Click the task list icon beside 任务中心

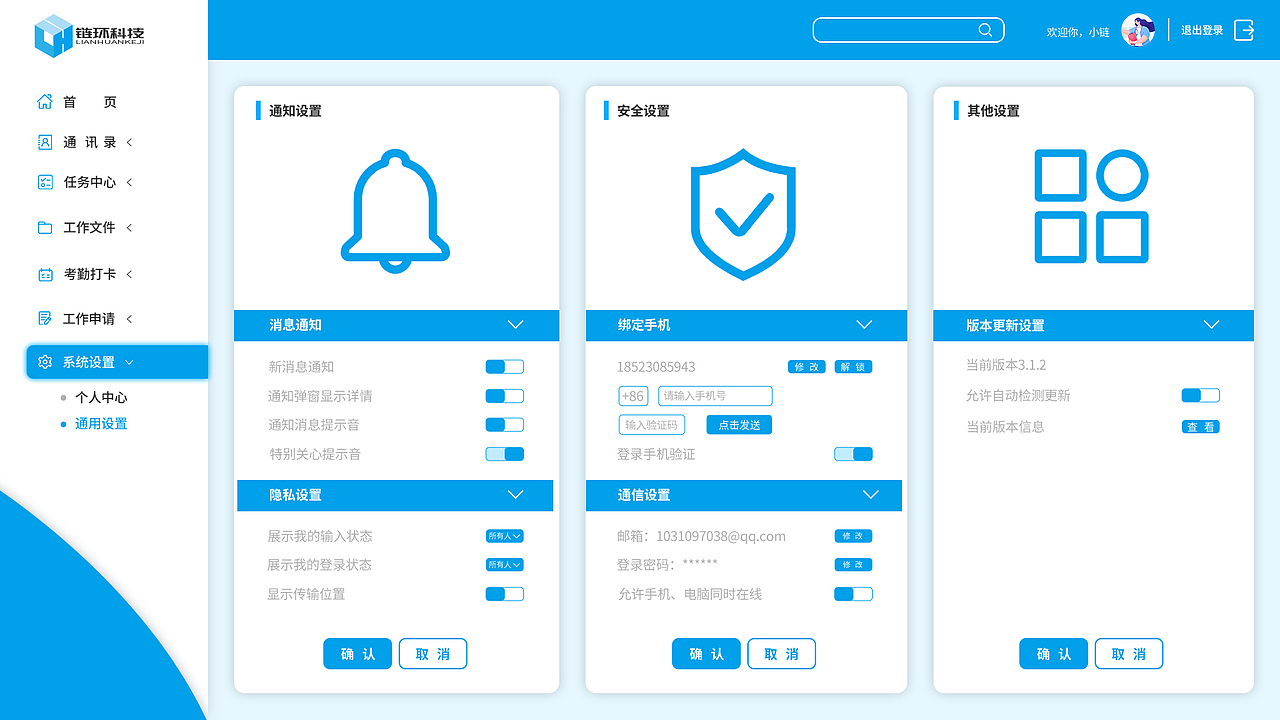click(x=45, y=182)
